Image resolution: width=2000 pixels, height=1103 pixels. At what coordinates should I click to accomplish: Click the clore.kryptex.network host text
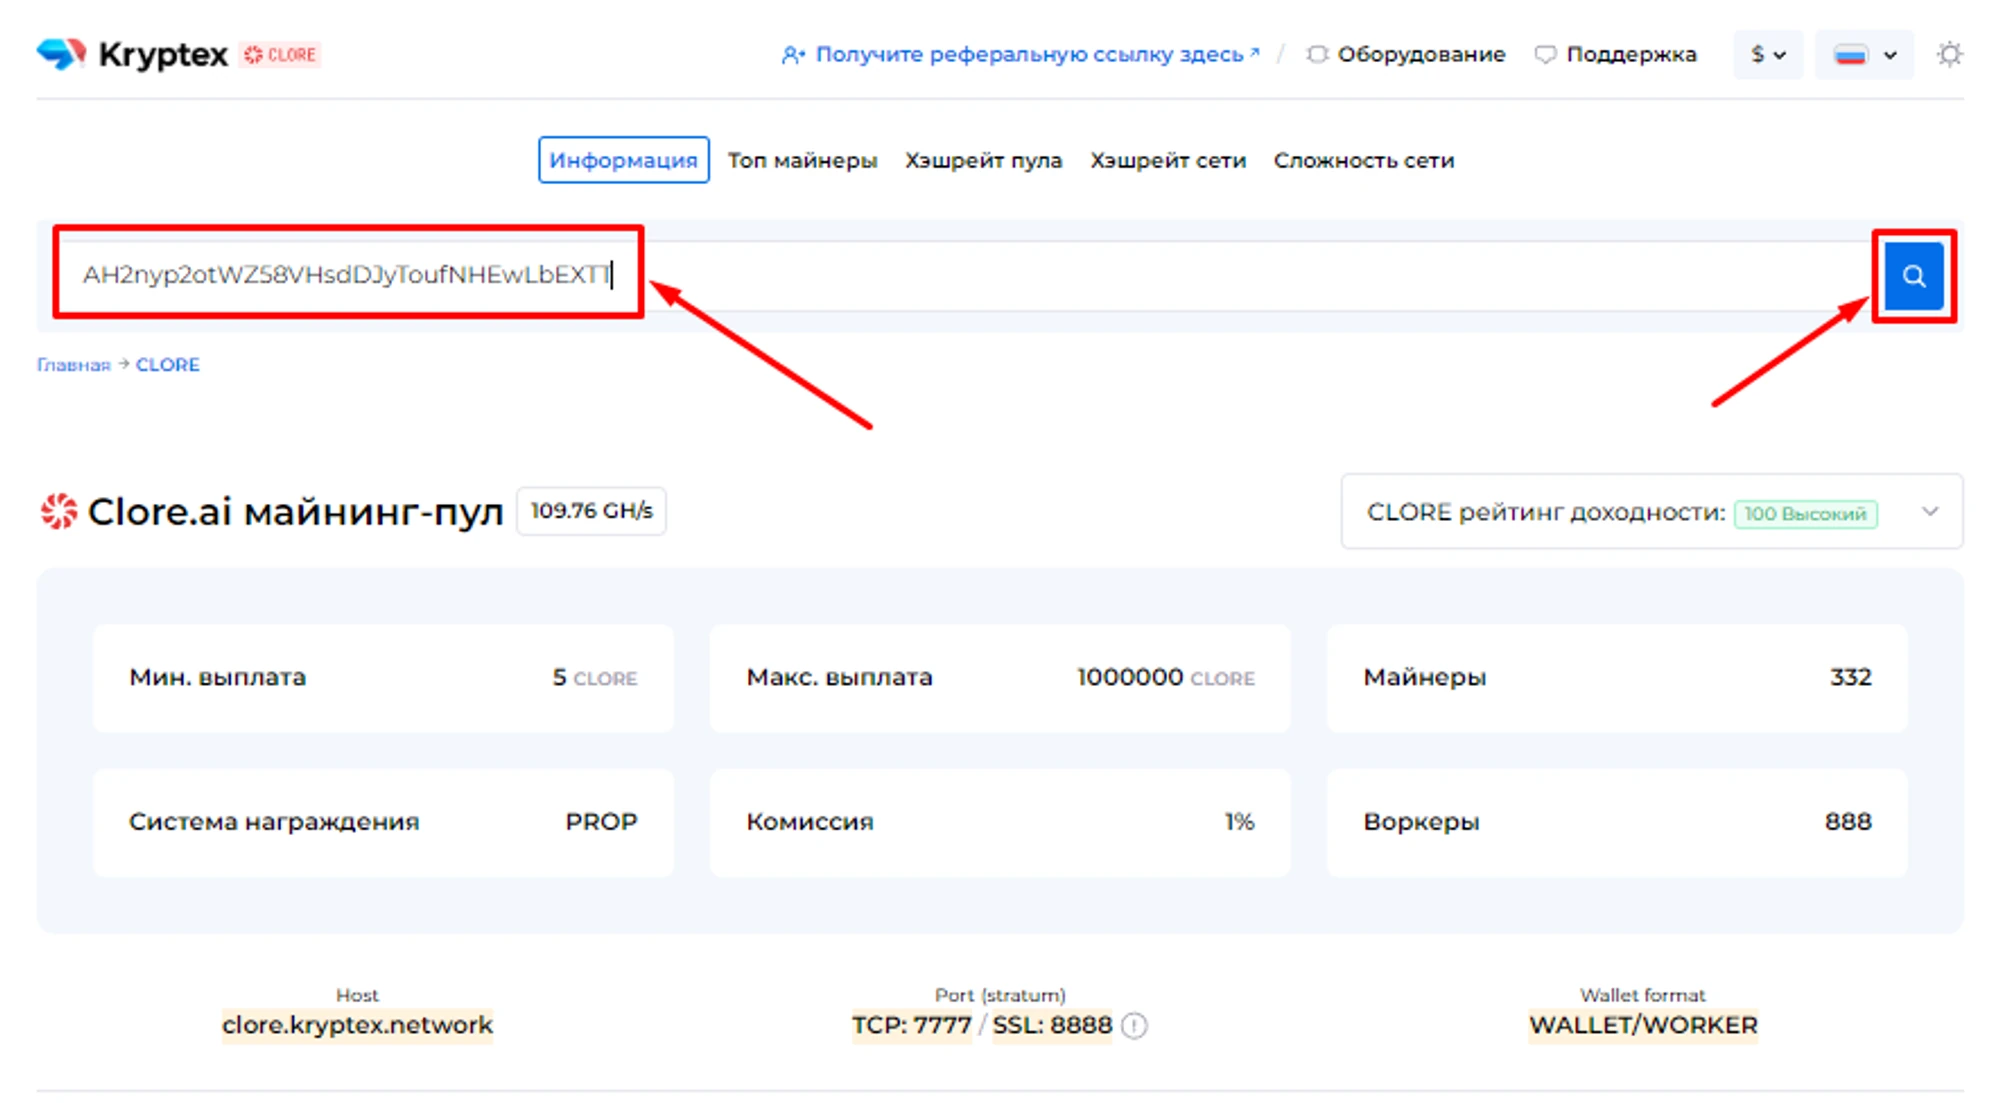tap(357, 1025)
